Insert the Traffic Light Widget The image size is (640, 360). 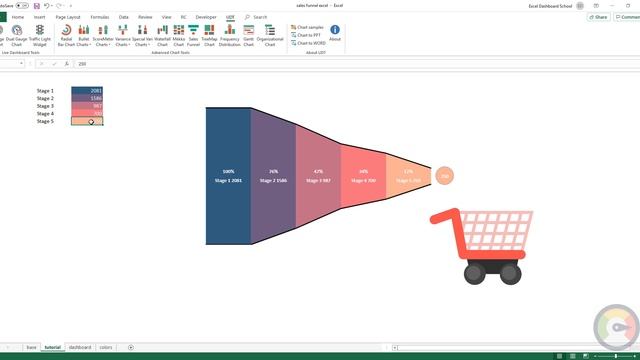click(40, 36)
